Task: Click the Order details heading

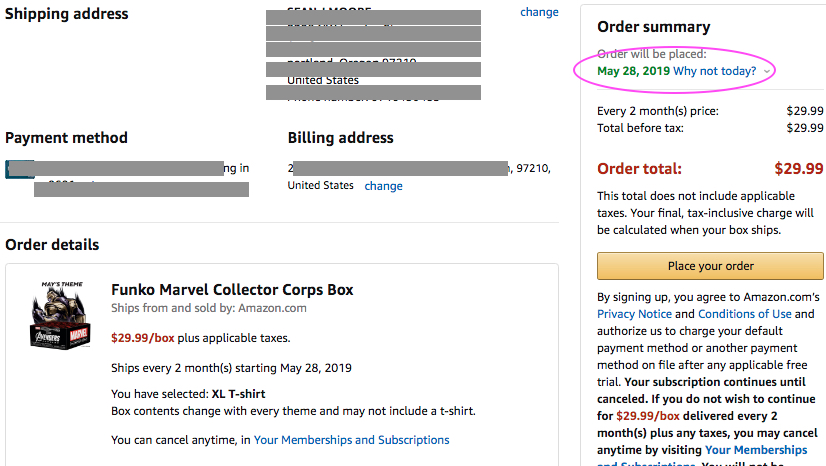Action: click(x=52, y=245)
